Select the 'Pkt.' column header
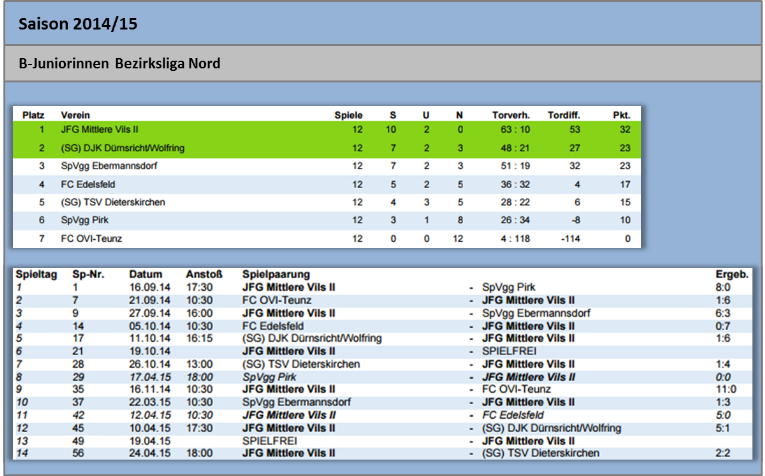The image size is (765, 476). [x=622, y=115]
